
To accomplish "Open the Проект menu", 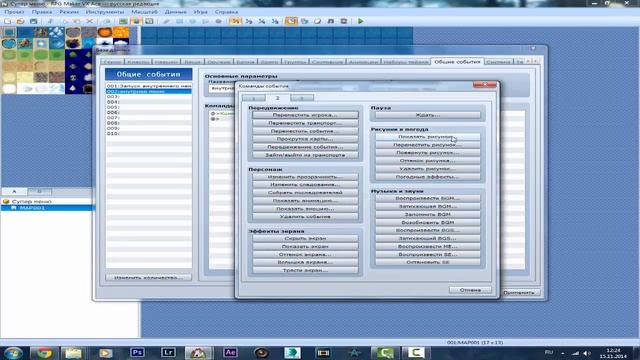I will (x=14, y=12).
